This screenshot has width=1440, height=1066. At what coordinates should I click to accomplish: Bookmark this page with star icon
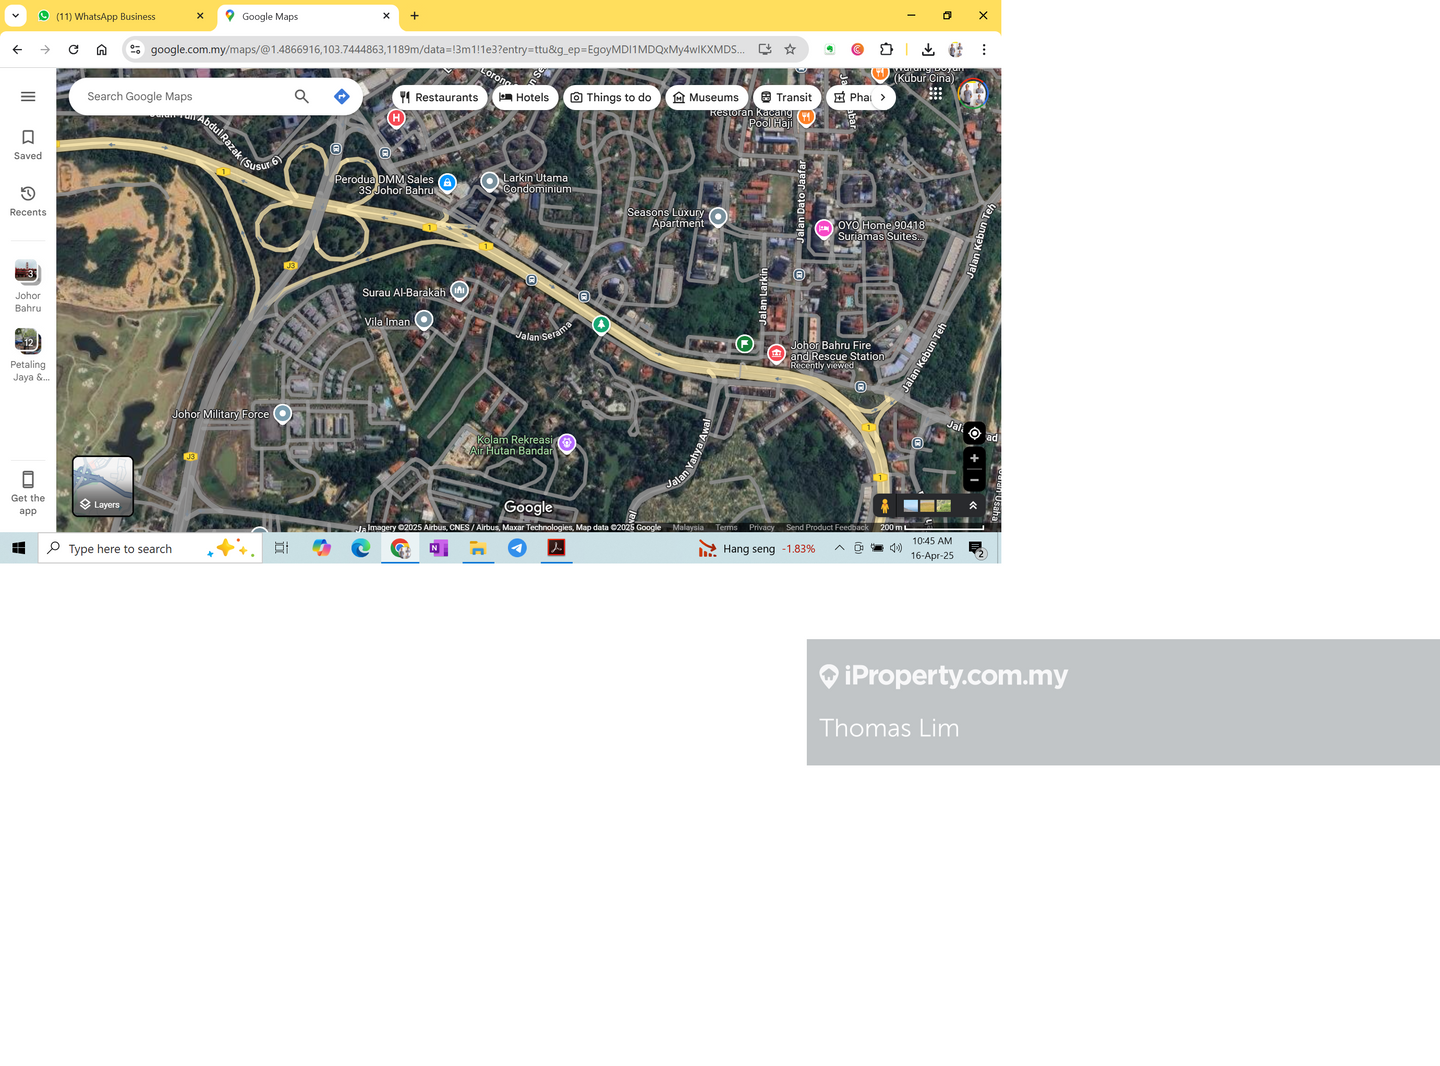[x=790, y=49]
